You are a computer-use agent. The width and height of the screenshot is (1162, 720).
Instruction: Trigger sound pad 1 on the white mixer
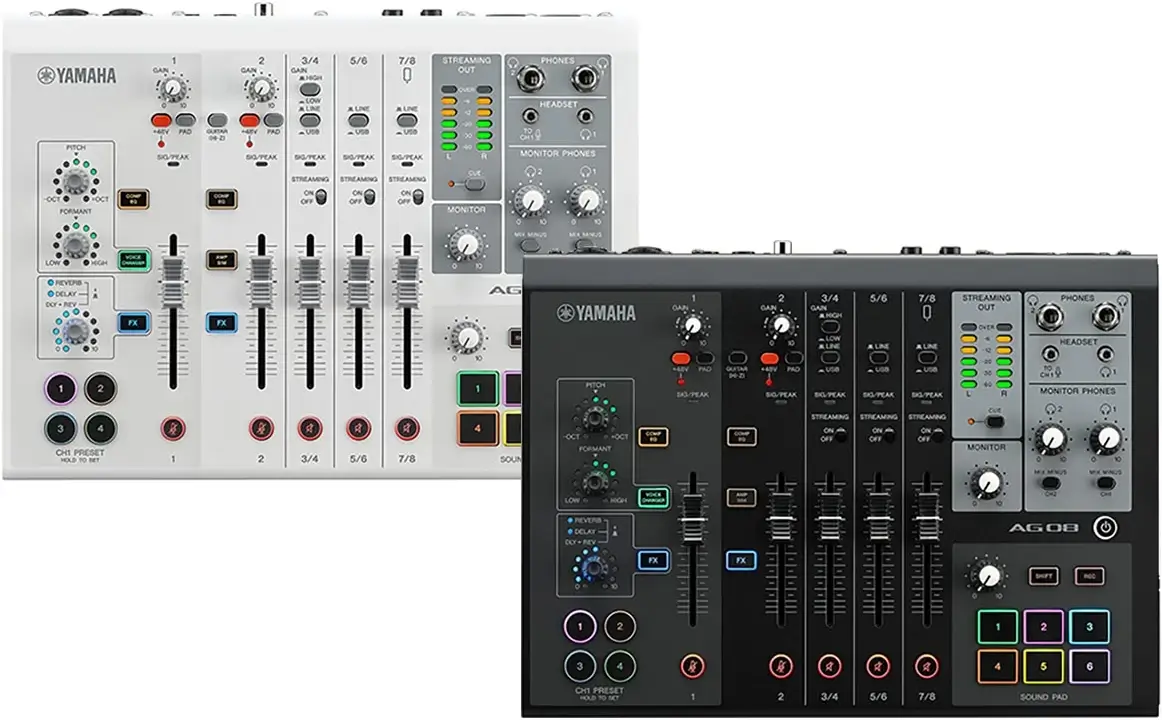pos(477,388)
